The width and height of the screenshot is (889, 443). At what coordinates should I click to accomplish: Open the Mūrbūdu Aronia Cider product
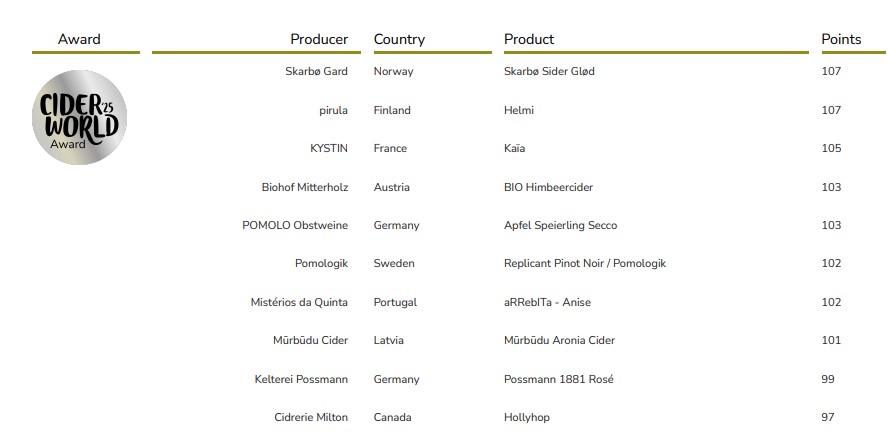(x=561, y=340)
